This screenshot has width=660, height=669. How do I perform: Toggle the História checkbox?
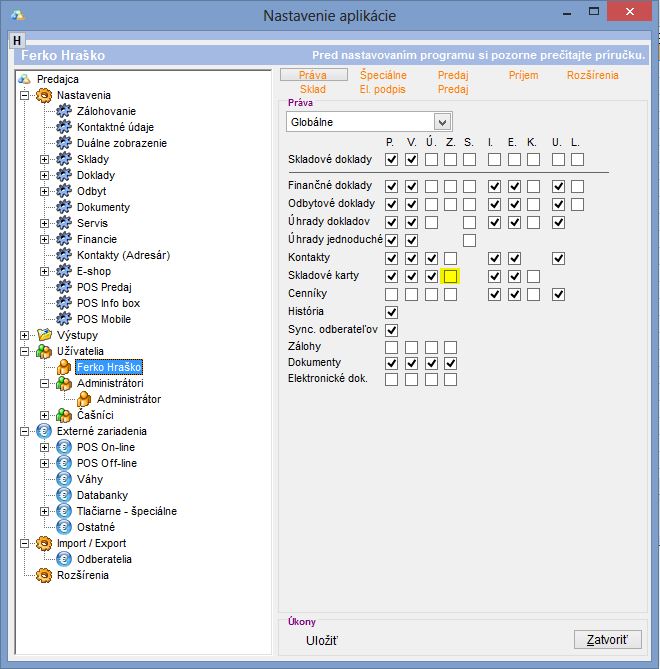tap(391, 313)
